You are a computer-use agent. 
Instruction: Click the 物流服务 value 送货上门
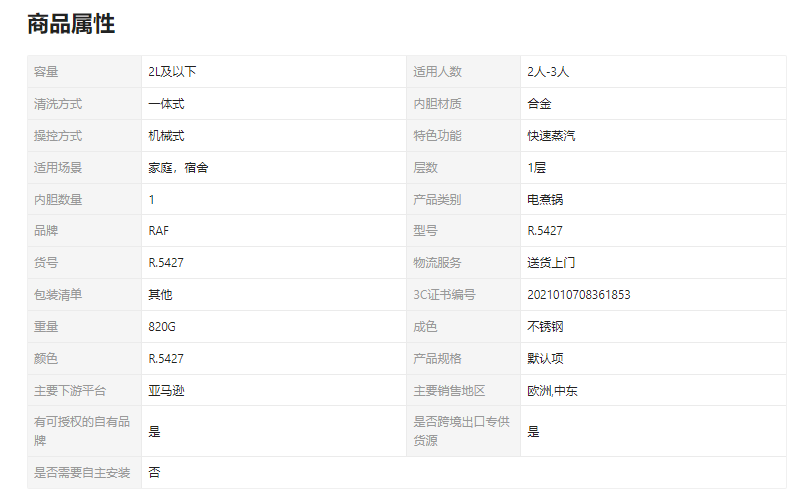click(551, 263)
